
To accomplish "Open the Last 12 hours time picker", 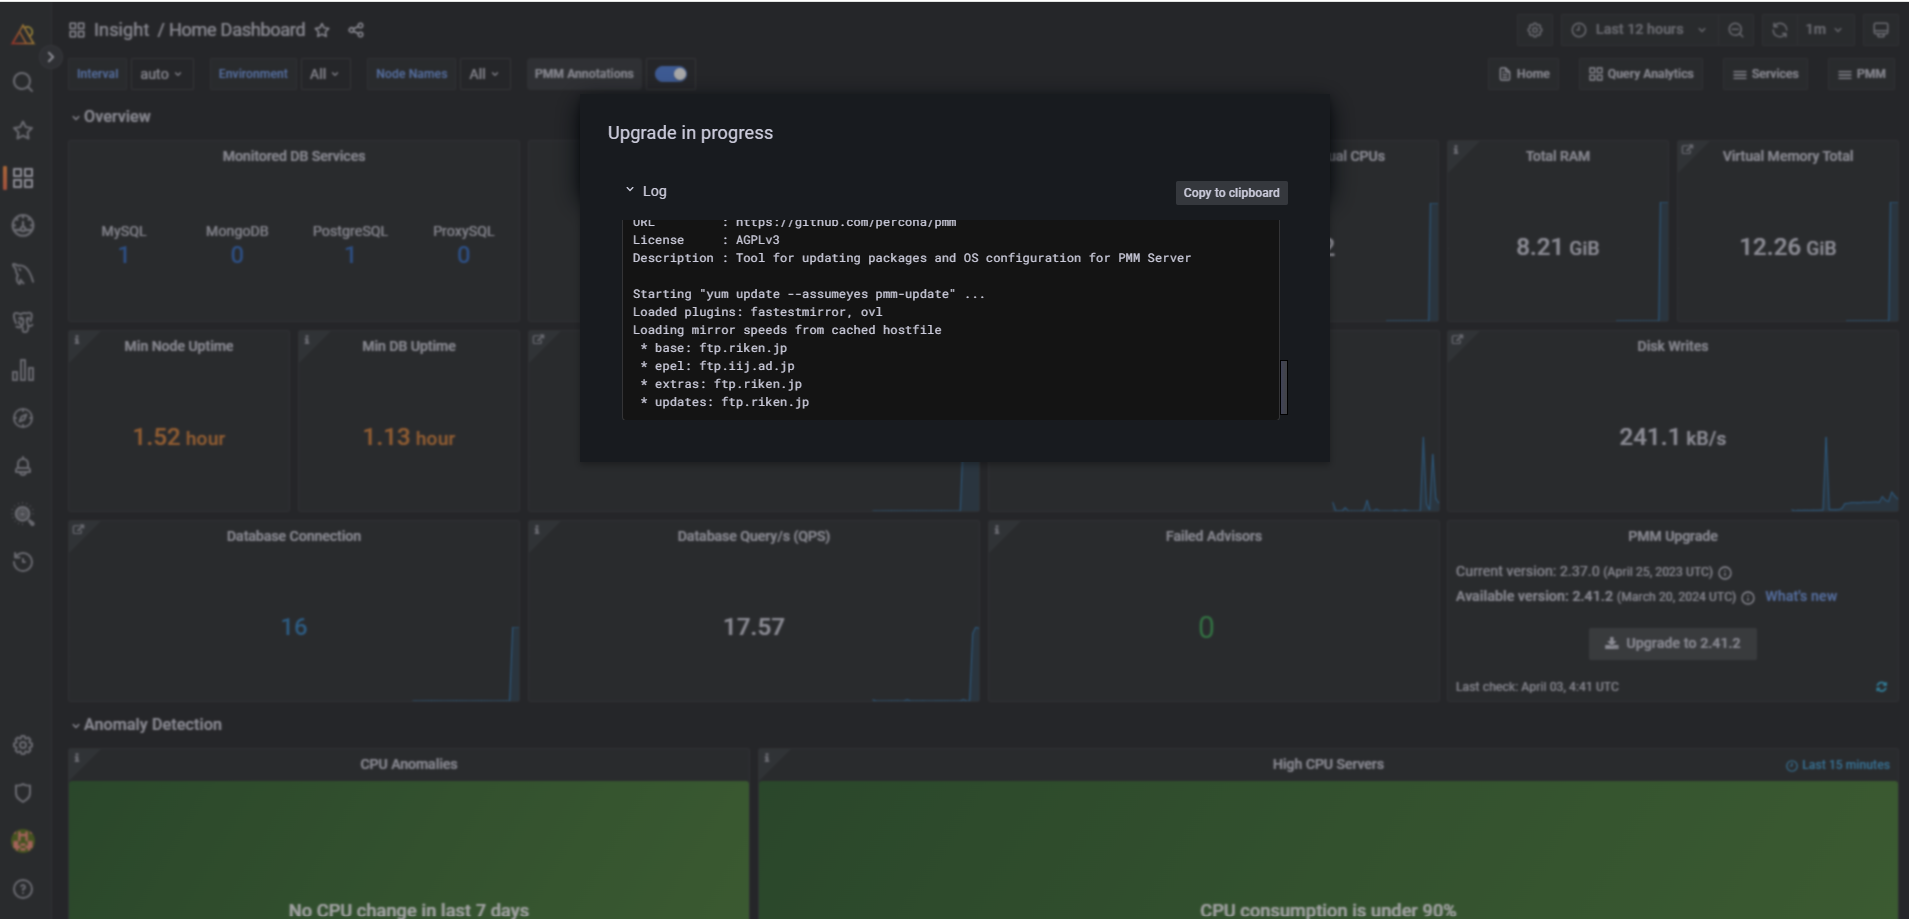I will 1638,30.
